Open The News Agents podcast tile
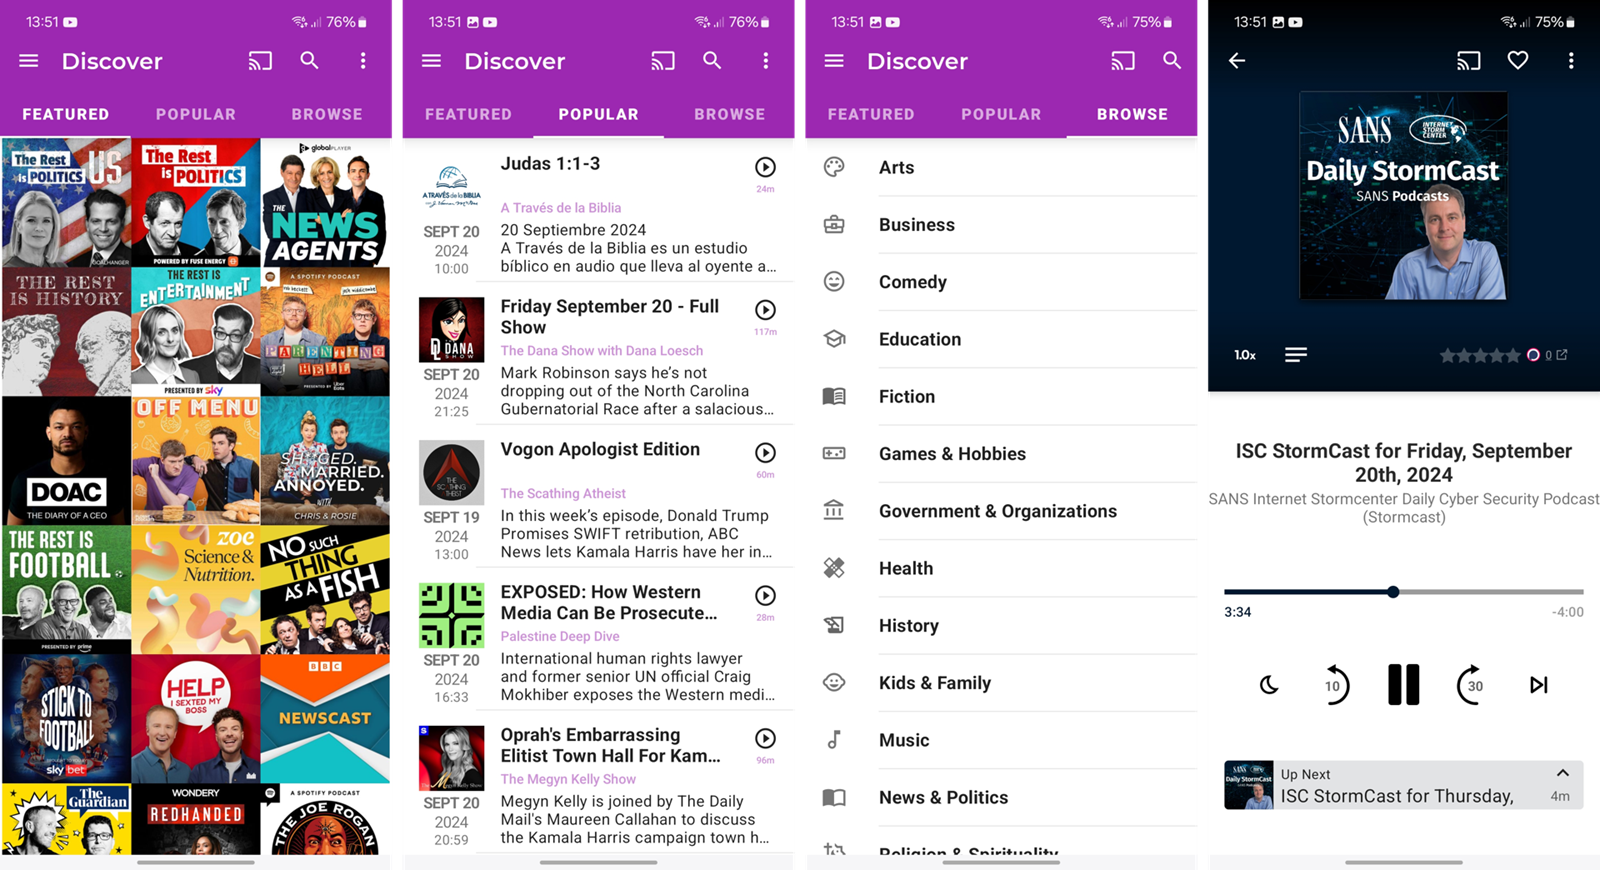Screen dimensions: 1600x870 pyautogui.click(x=325, y=202)
